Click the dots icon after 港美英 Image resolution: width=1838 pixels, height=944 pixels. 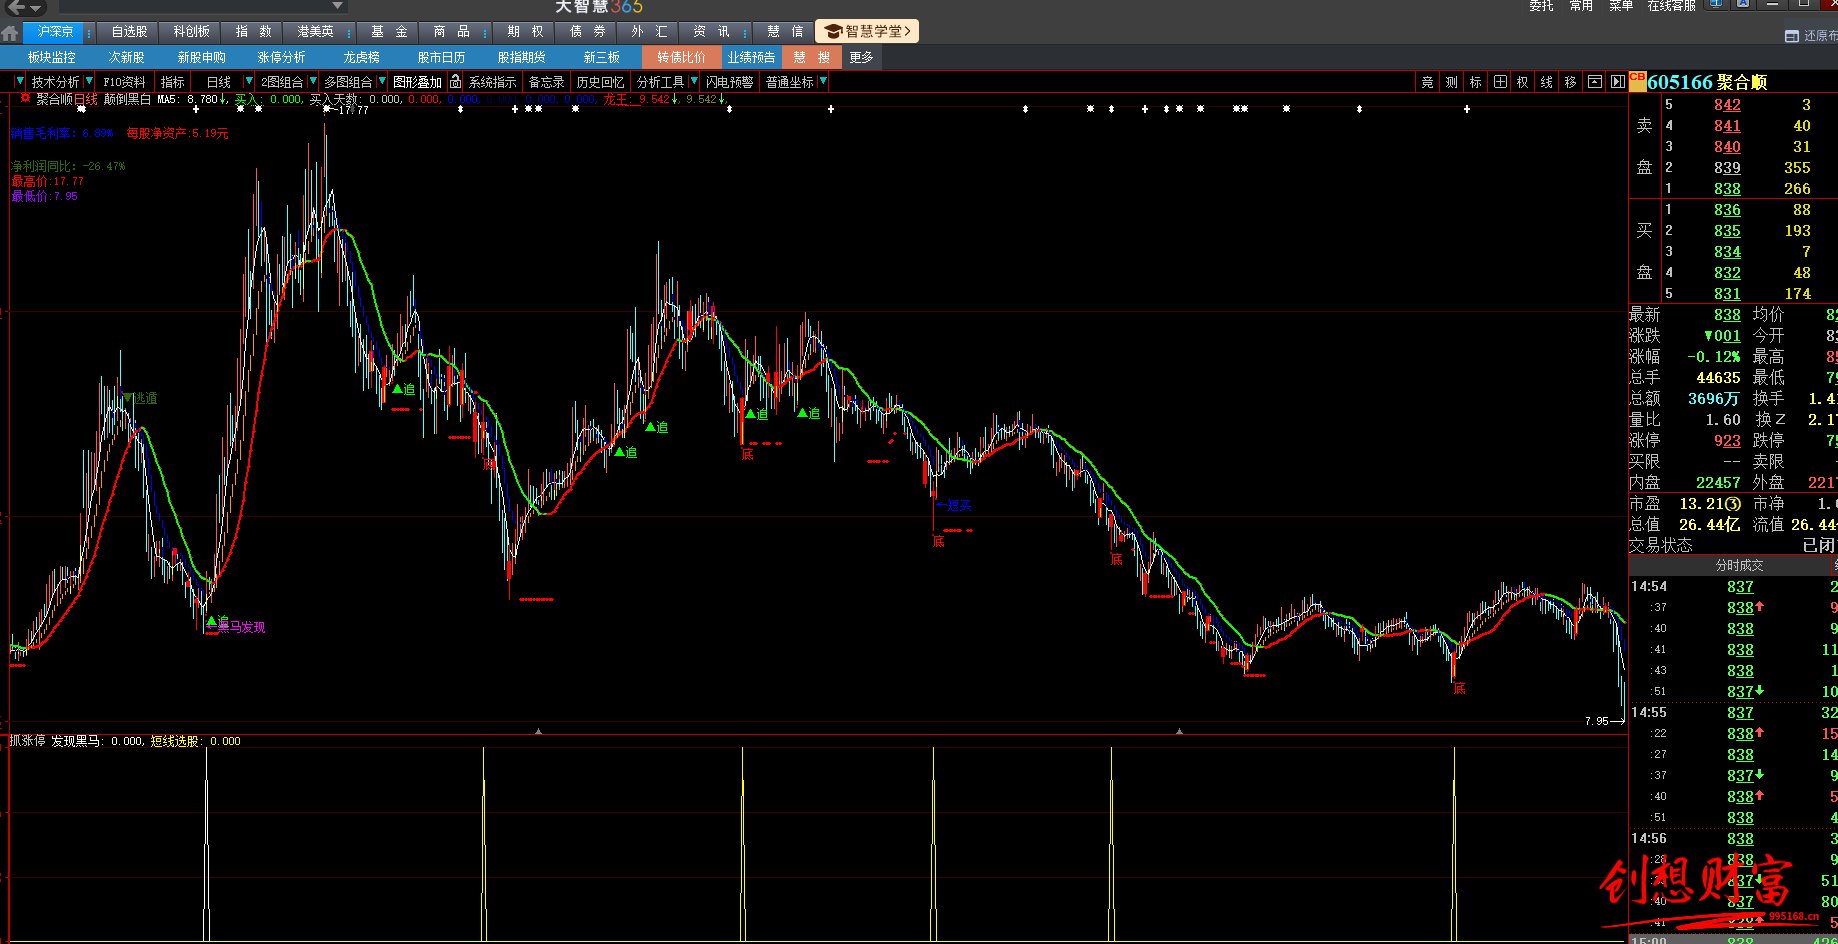(x=349, y=32)
